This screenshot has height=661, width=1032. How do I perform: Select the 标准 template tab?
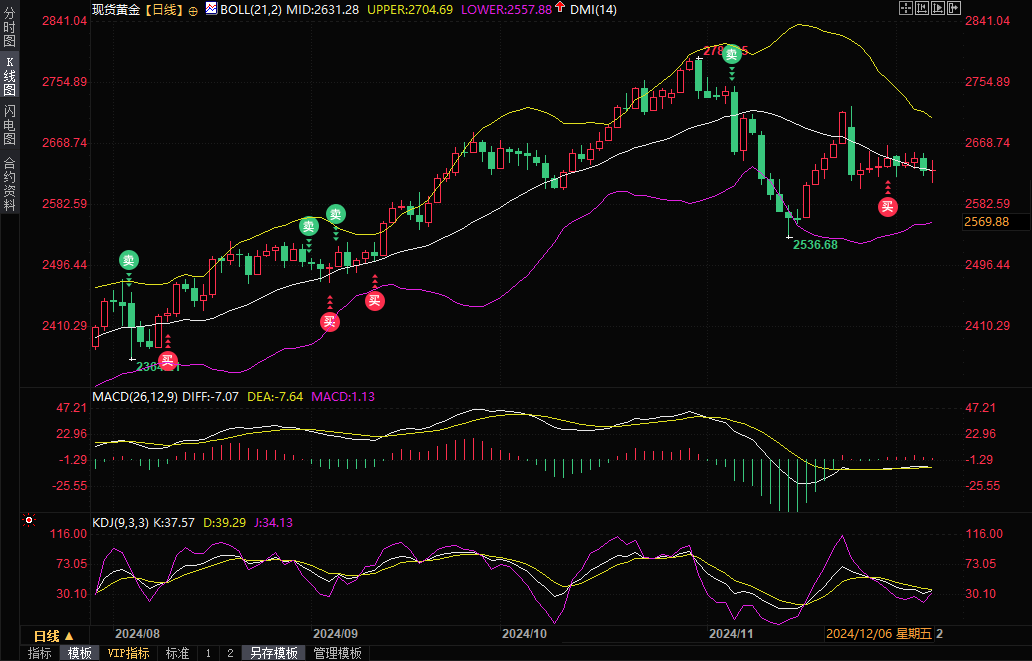pyautogui.click(x=178, y=653)
